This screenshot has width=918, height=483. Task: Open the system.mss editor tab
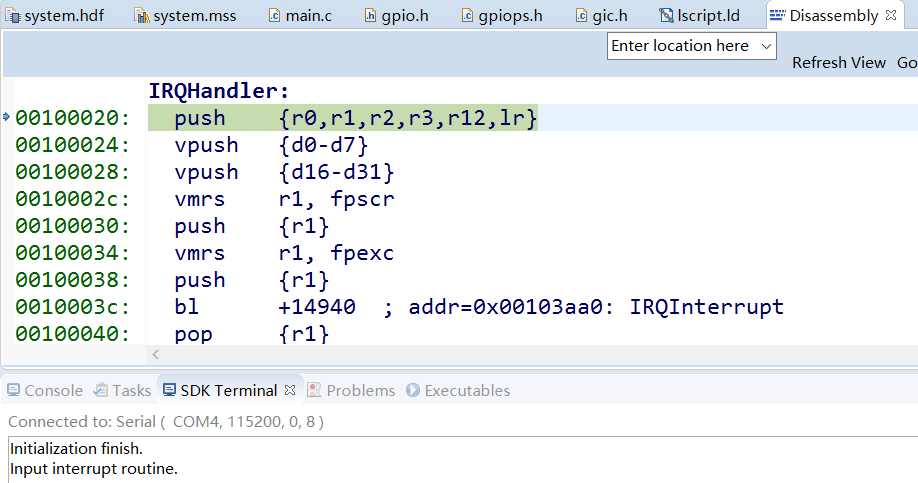click(185, 16)
